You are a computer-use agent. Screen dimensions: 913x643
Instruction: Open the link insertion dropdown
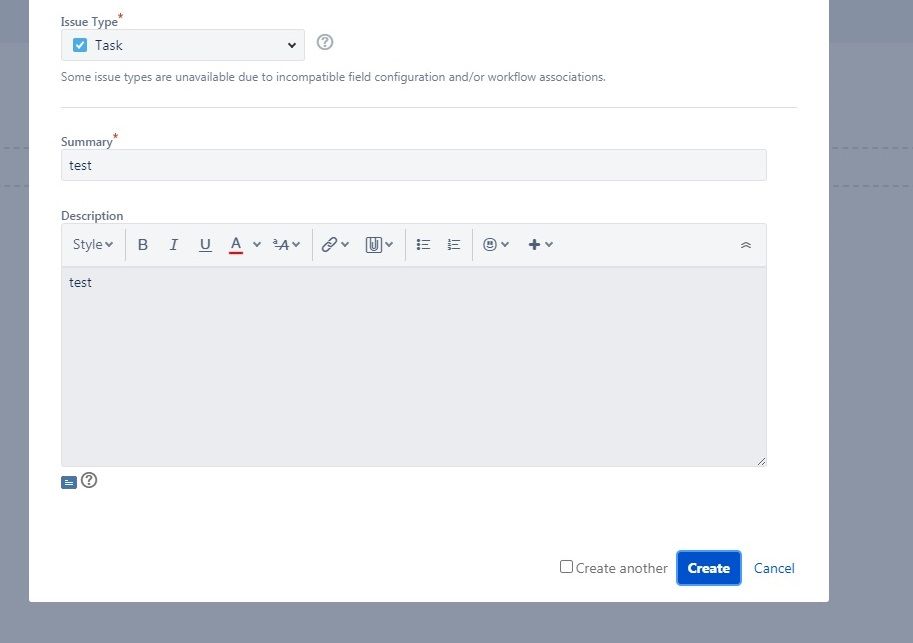335,245
